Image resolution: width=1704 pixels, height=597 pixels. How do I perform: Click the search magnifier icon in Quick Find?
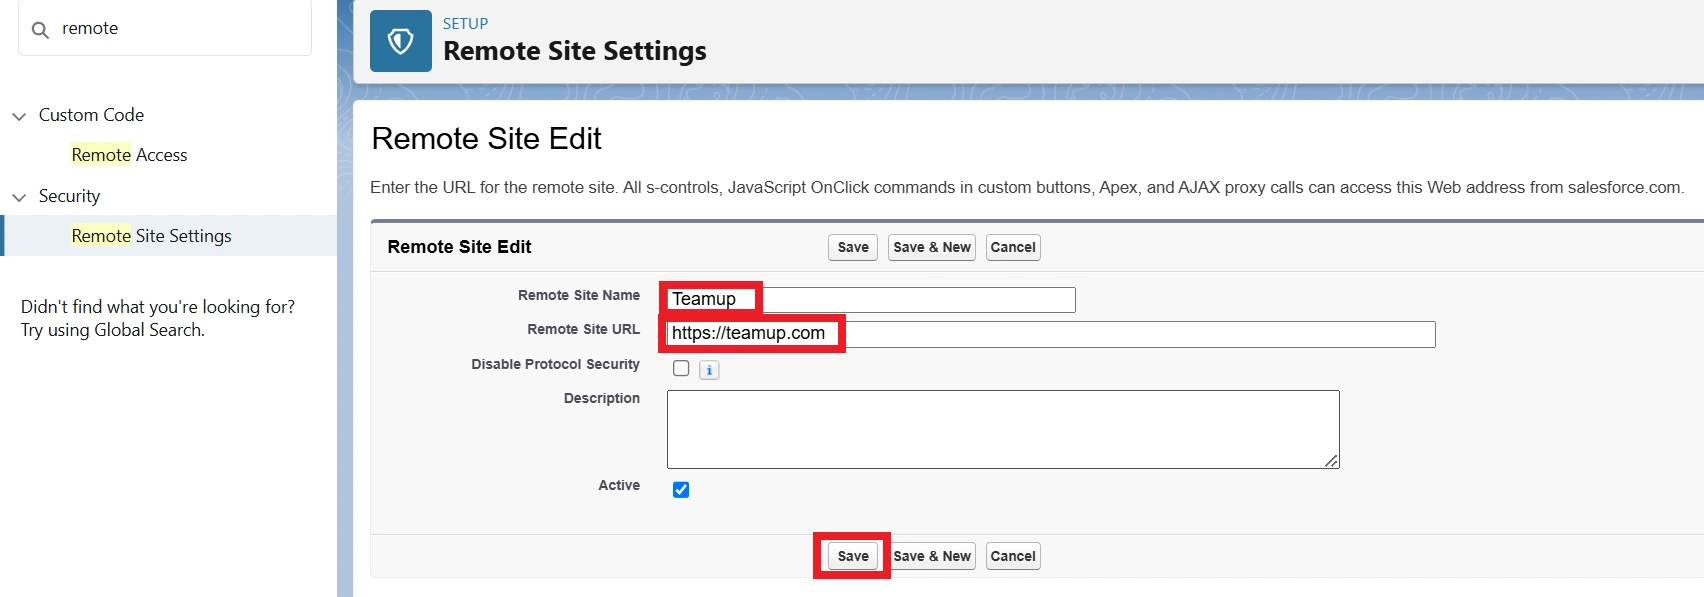(40, 30)
